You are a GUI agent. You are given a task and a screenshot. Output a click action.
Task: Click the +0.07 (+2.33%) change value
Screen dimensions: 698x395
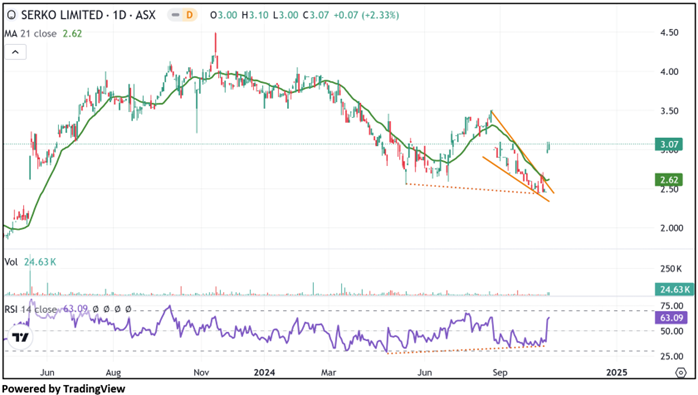366,15
